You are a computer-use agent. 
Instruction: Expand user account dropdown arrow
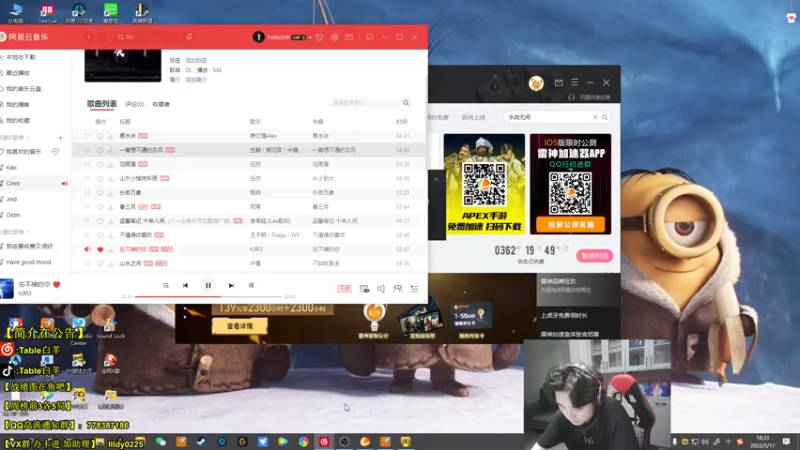pyautogui.click(x=310, y=37)
